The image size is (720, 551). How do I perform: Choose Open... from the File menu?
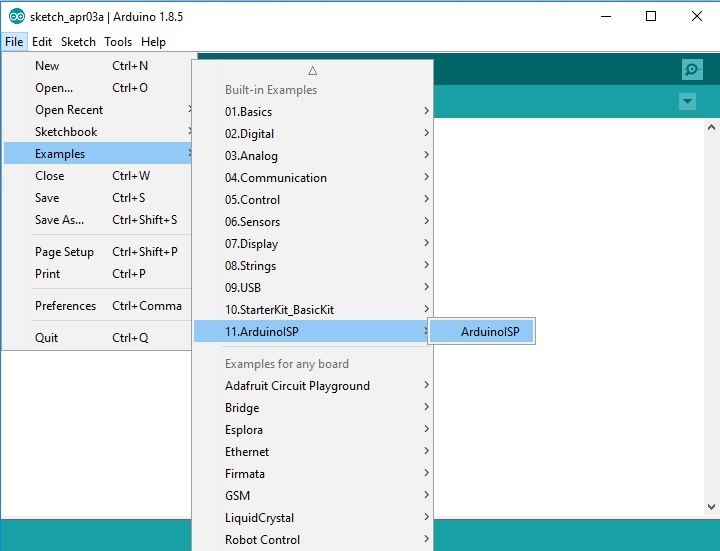pos(97,88)
